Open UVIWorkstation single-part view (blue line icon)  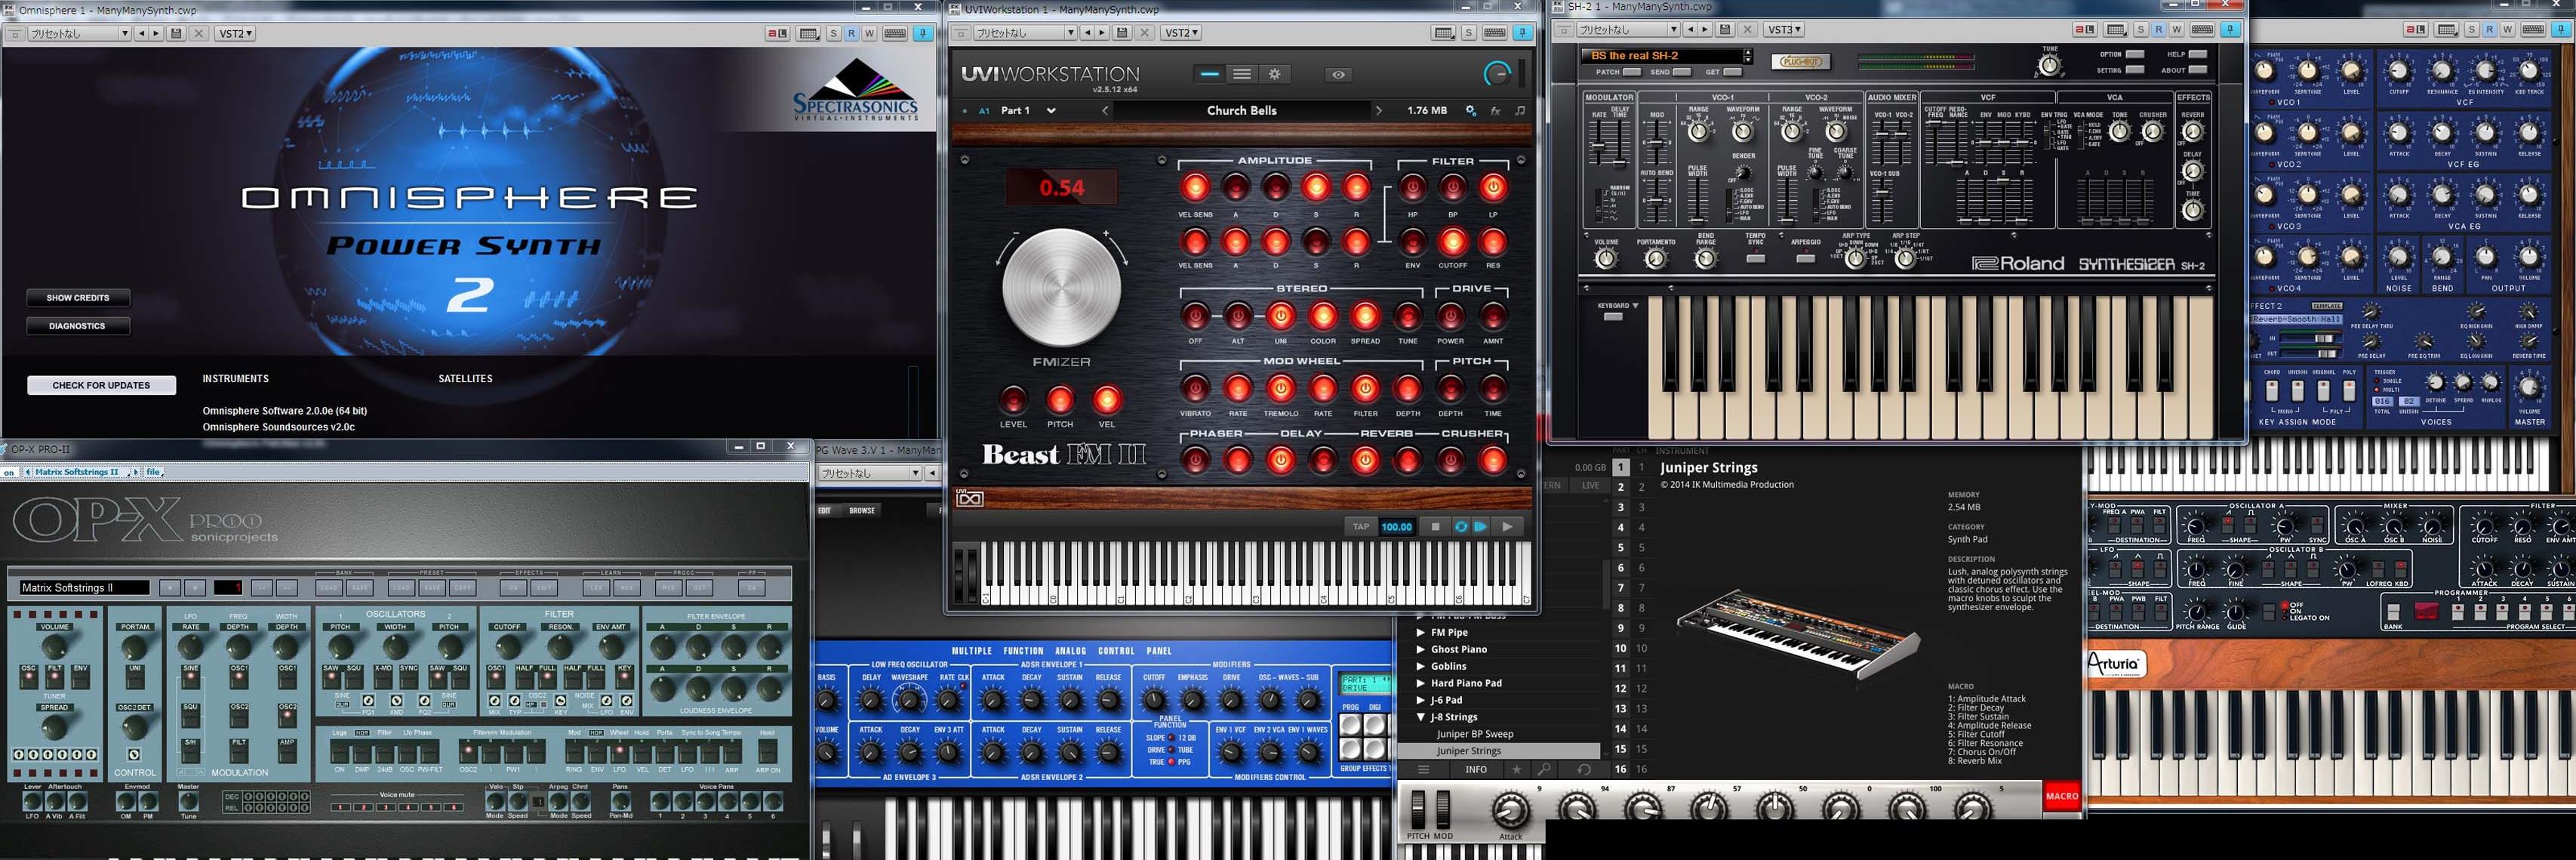[1210, 74]
